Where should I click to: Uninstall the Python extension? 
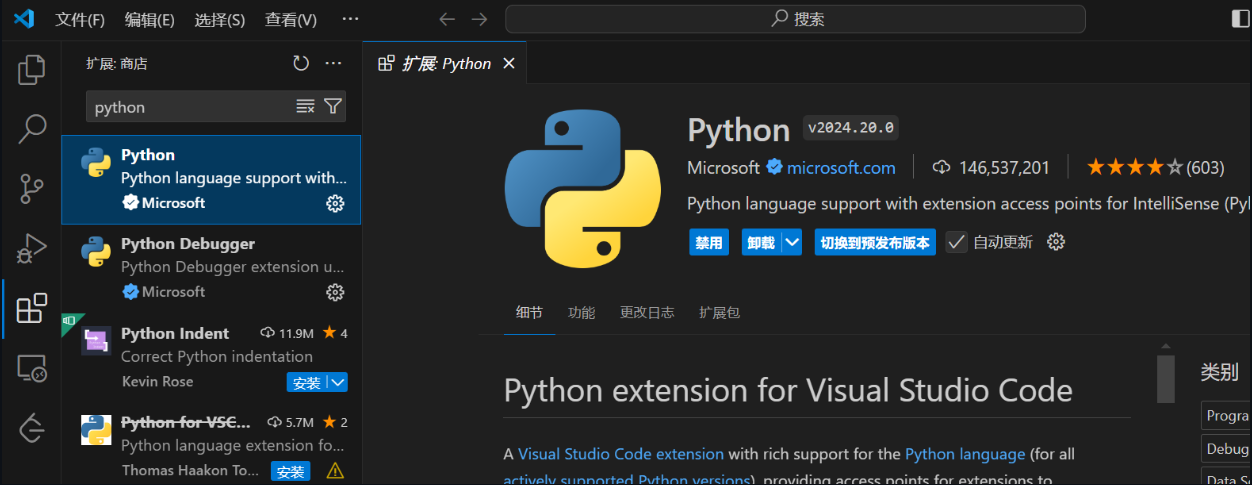tap(761, 242)
